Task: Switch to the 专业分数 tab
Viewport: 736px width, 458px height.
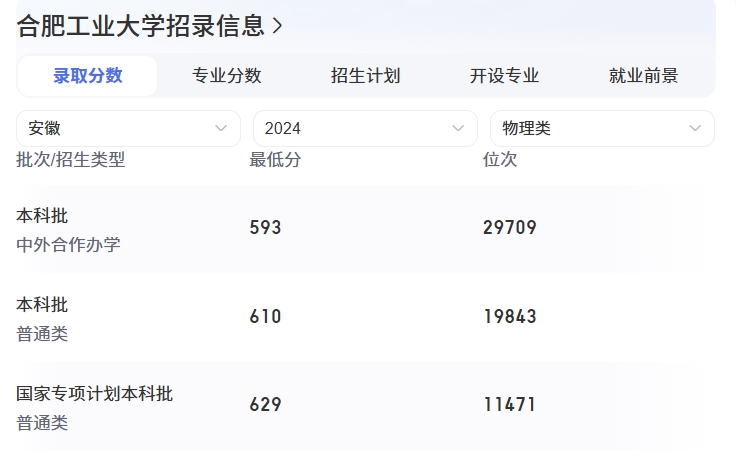Action: click(226, 76)
